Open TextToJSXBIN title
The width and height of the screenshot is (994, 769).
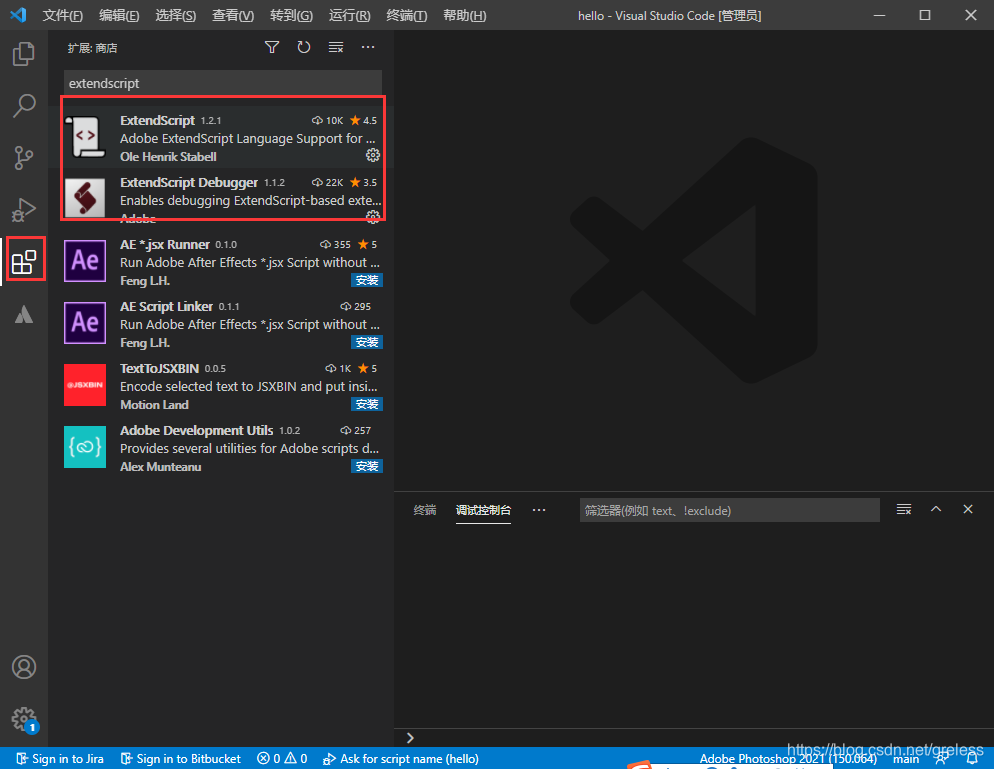(159, 369)
